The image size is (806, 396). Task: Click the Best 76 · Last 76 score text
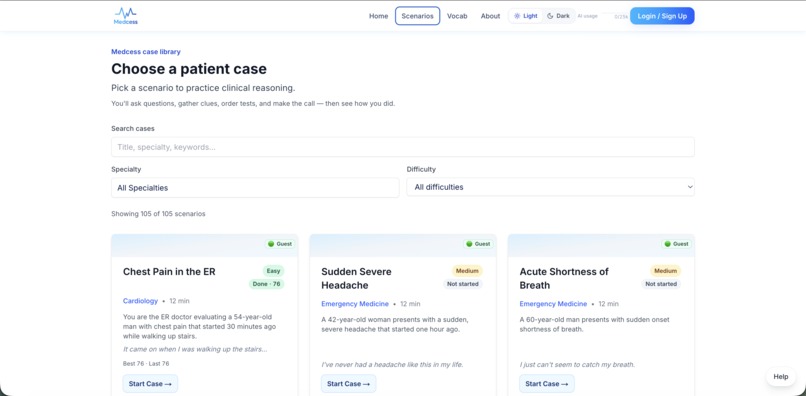[x=146, y=364]
